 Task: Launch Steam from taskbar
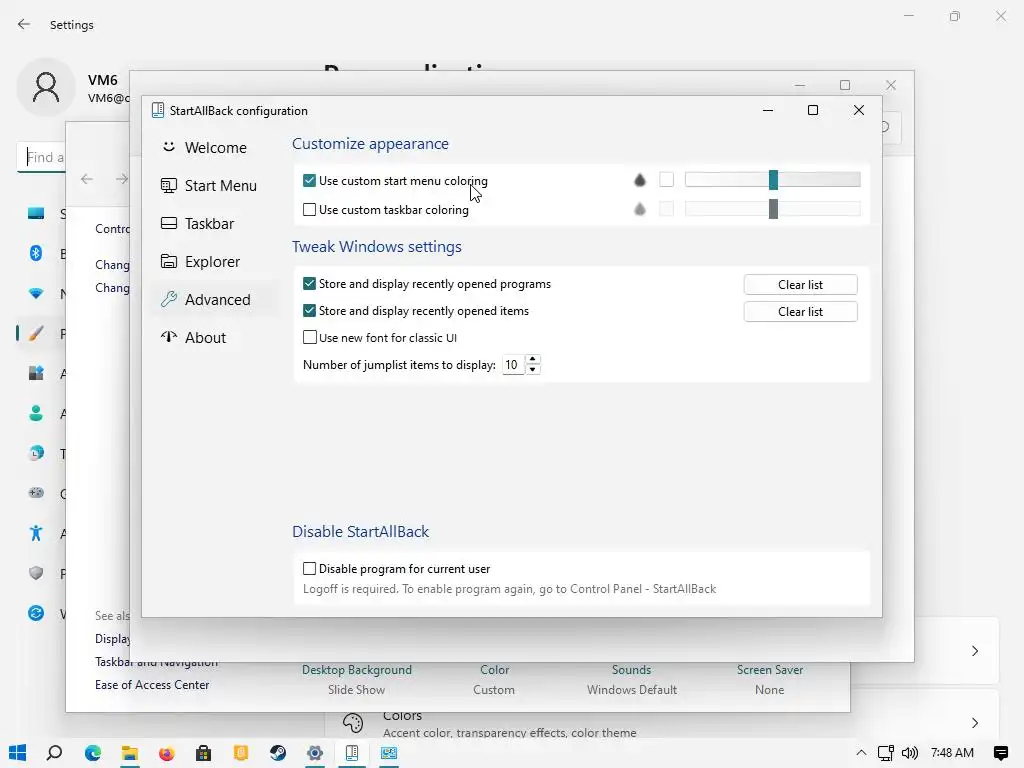click(x=278, y=753)
